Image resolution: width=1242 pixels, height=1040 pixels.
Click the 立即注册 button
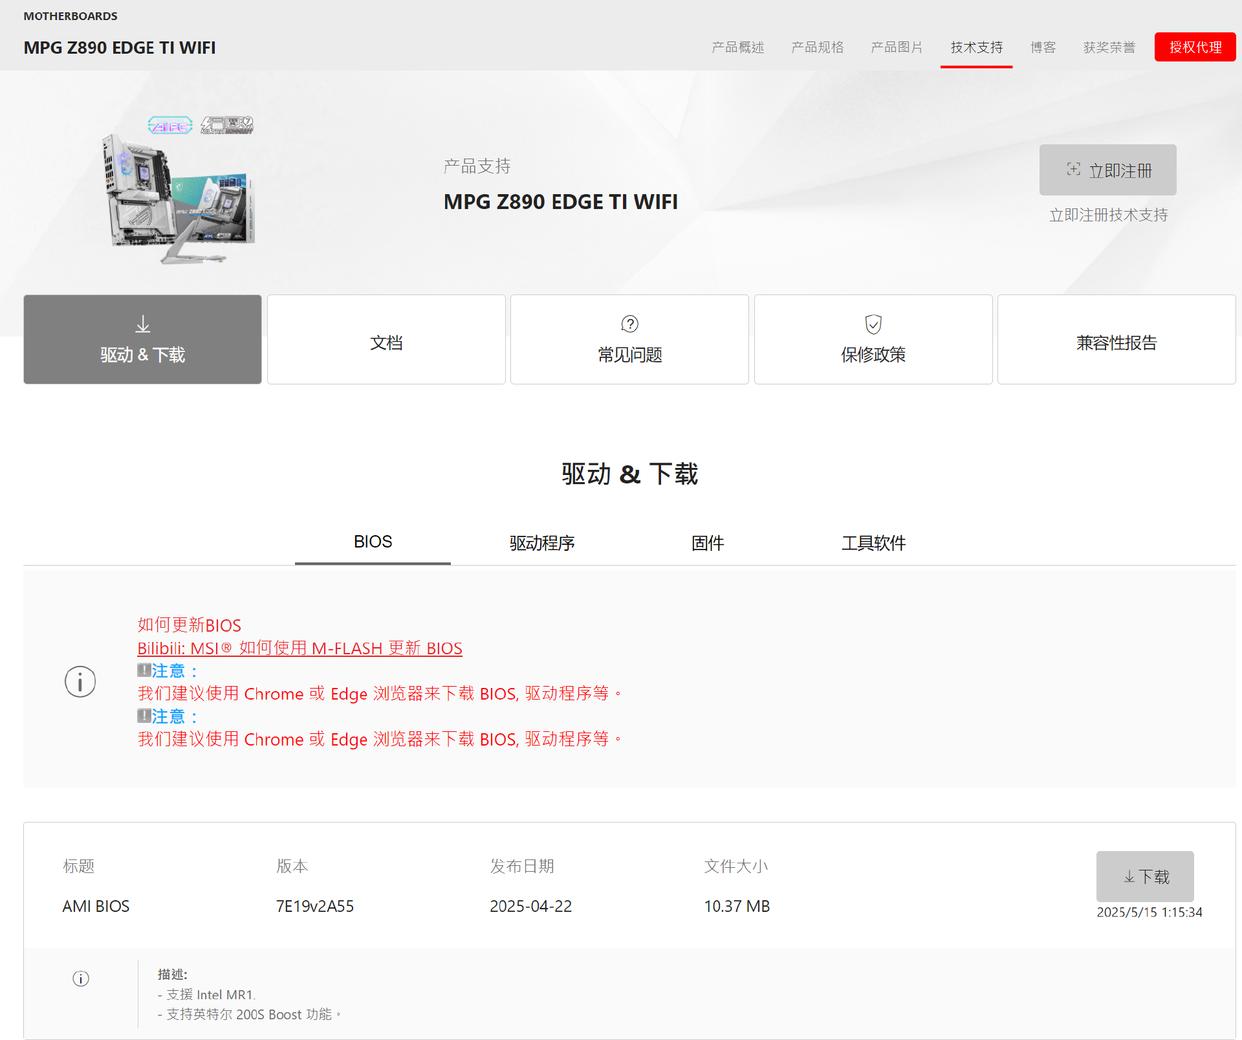point(1108,170)
